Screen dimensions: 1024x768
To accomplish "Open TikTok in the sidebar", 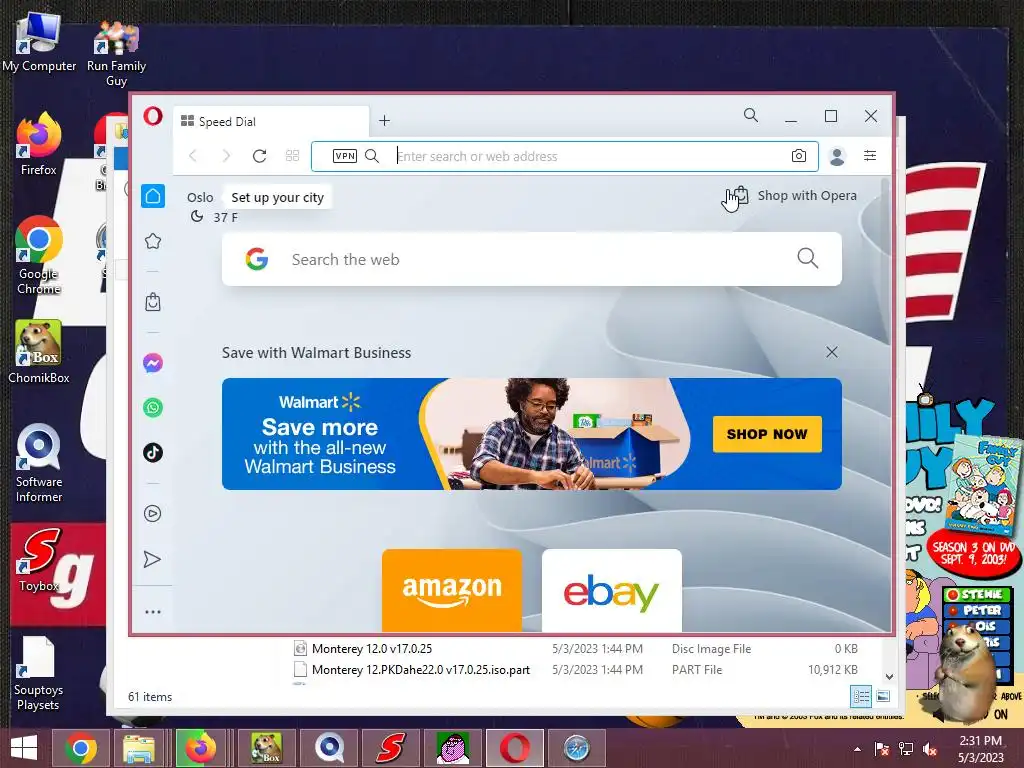I will click(x=153, y=453).
